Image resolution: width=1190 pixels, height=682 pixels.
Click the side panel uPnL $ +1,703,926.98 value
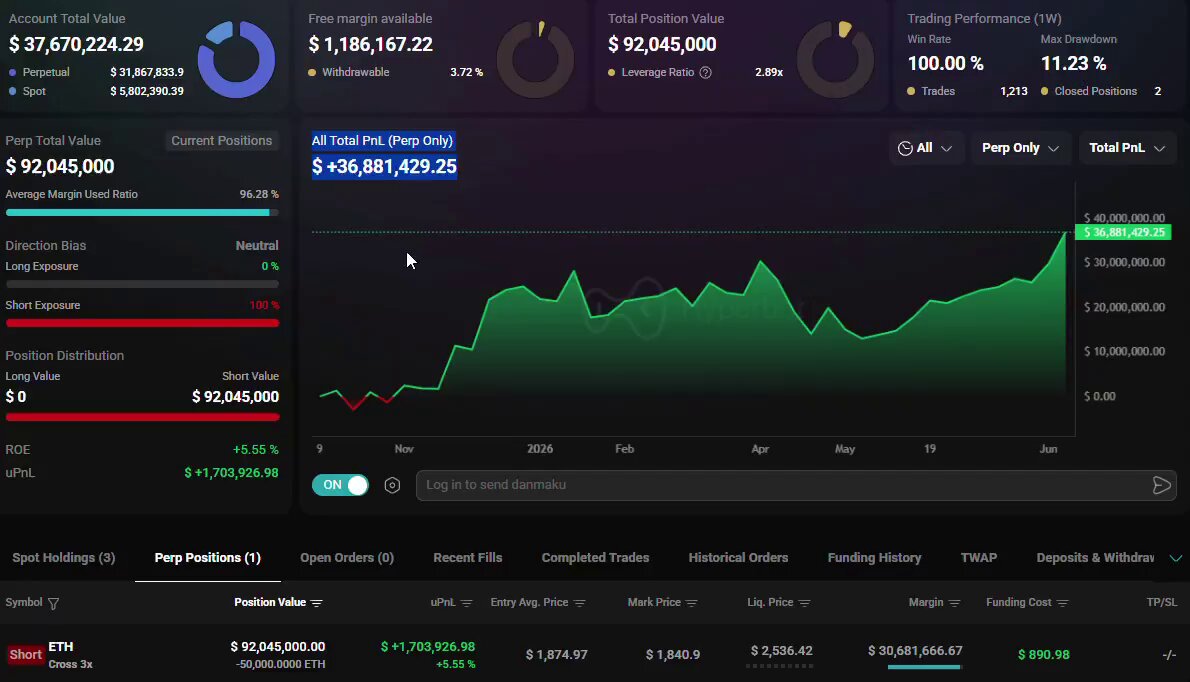[231, 473]
